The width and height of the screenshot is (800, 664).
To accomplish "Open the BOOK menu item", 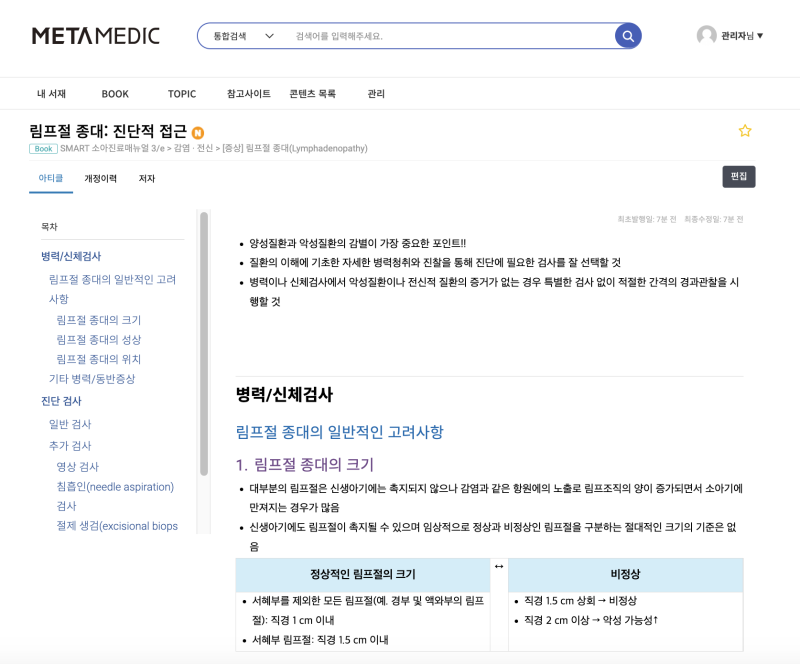I will point(114,93).
